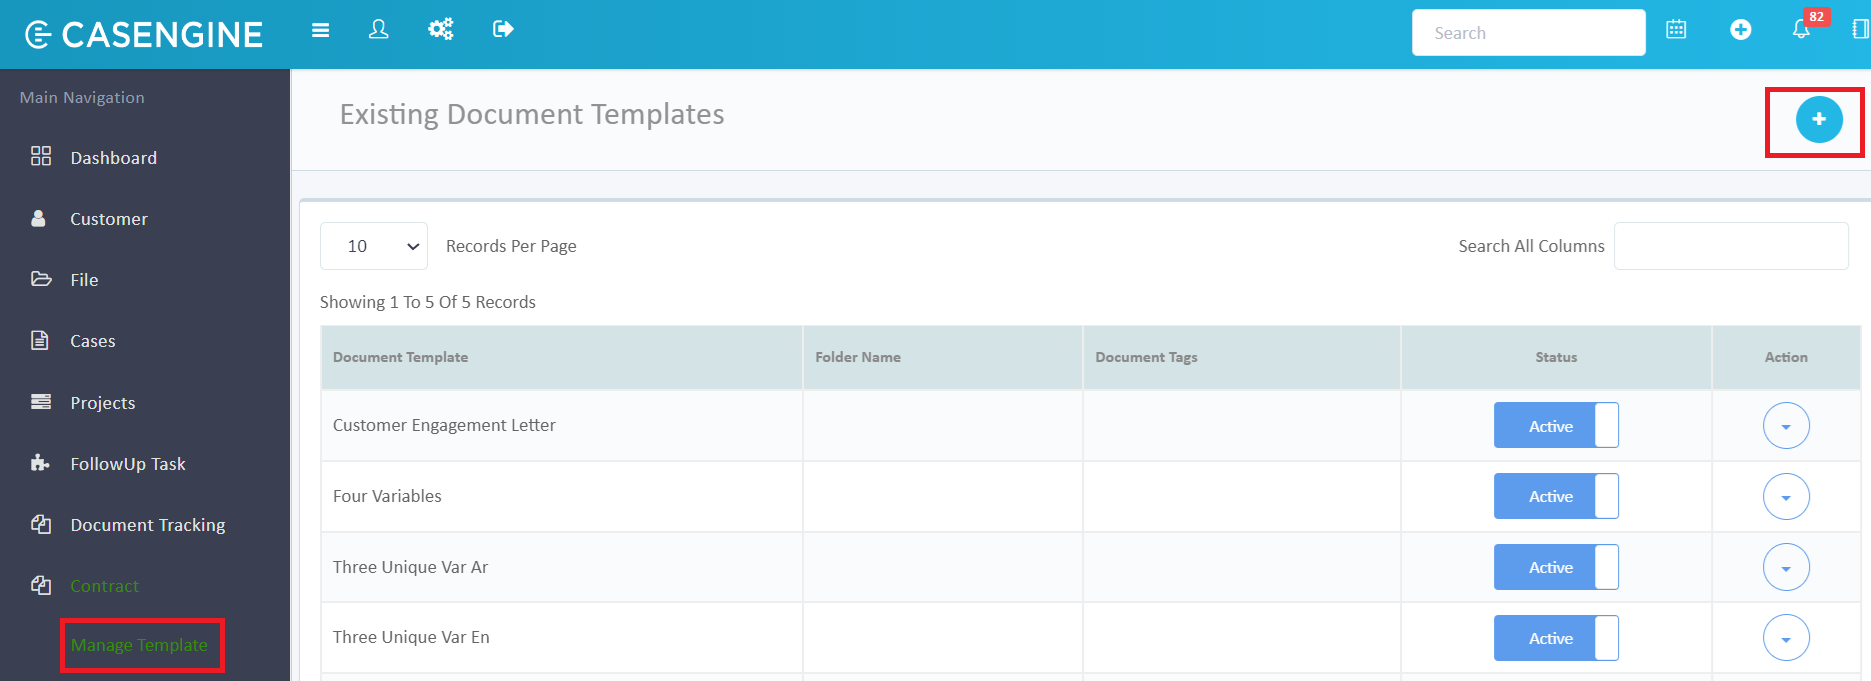This screenshot has height=681, width=1871.
Task: Toggle Active status for Three Unique Var Ar
Action: coord(1555,567)
